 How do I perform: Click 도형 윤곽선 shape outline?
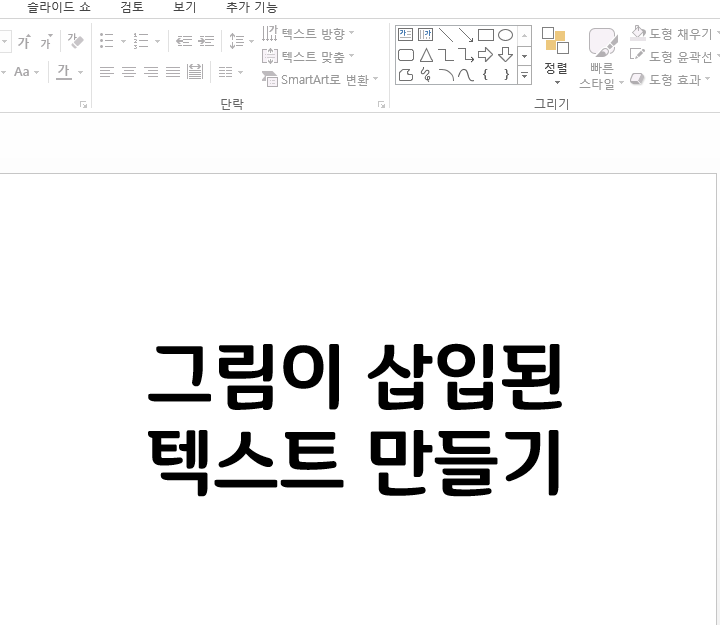[x=673, y=56]
